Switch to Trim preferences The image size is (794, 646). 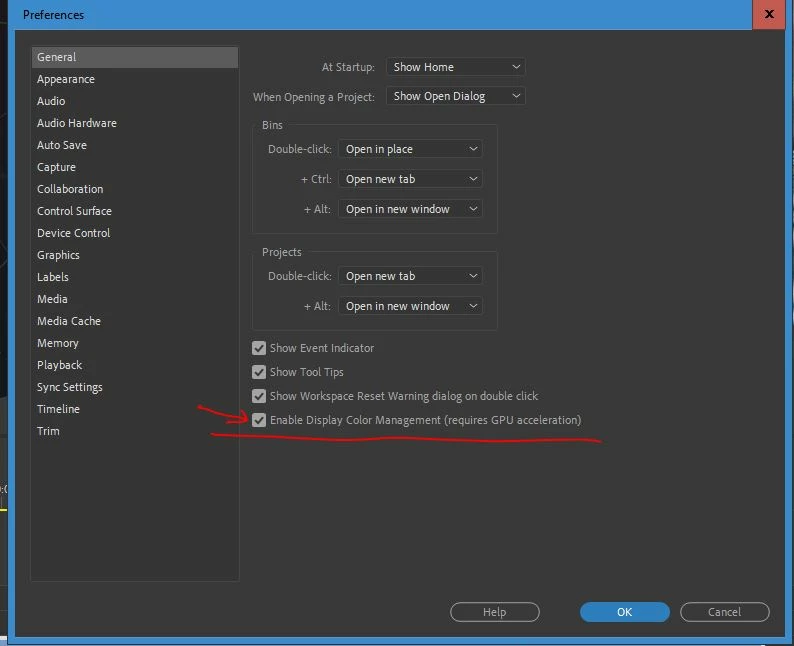[x=135, y=431]
